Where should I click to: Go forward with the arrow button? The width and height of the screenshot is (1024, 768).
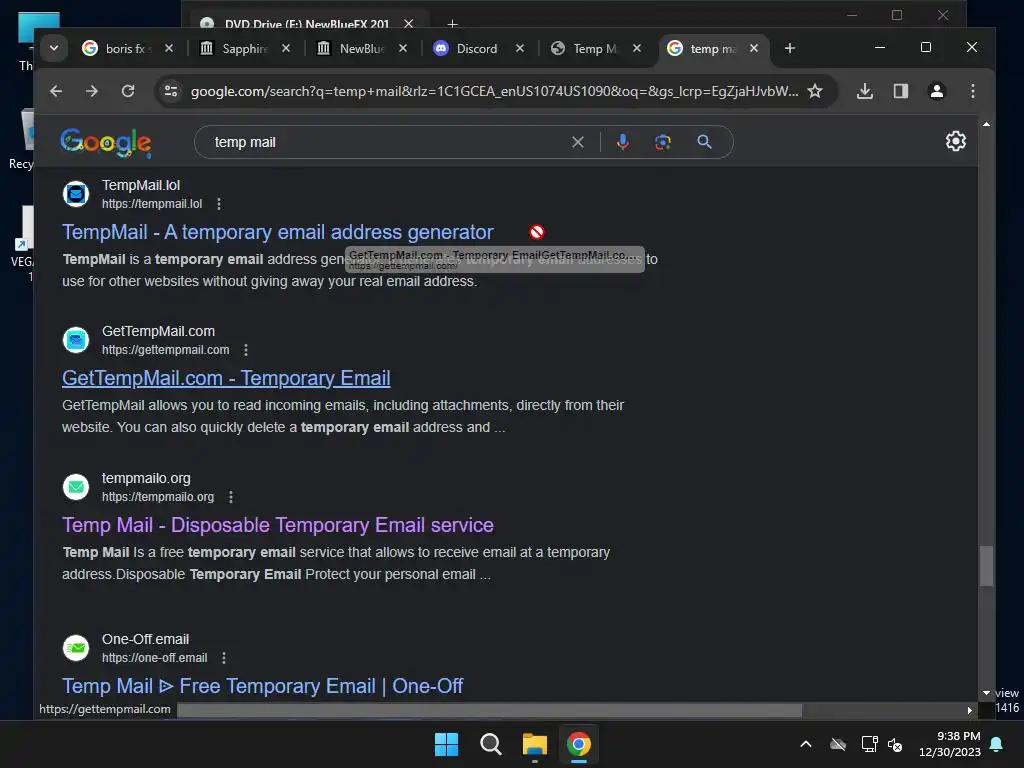click(x=92, y=91)
